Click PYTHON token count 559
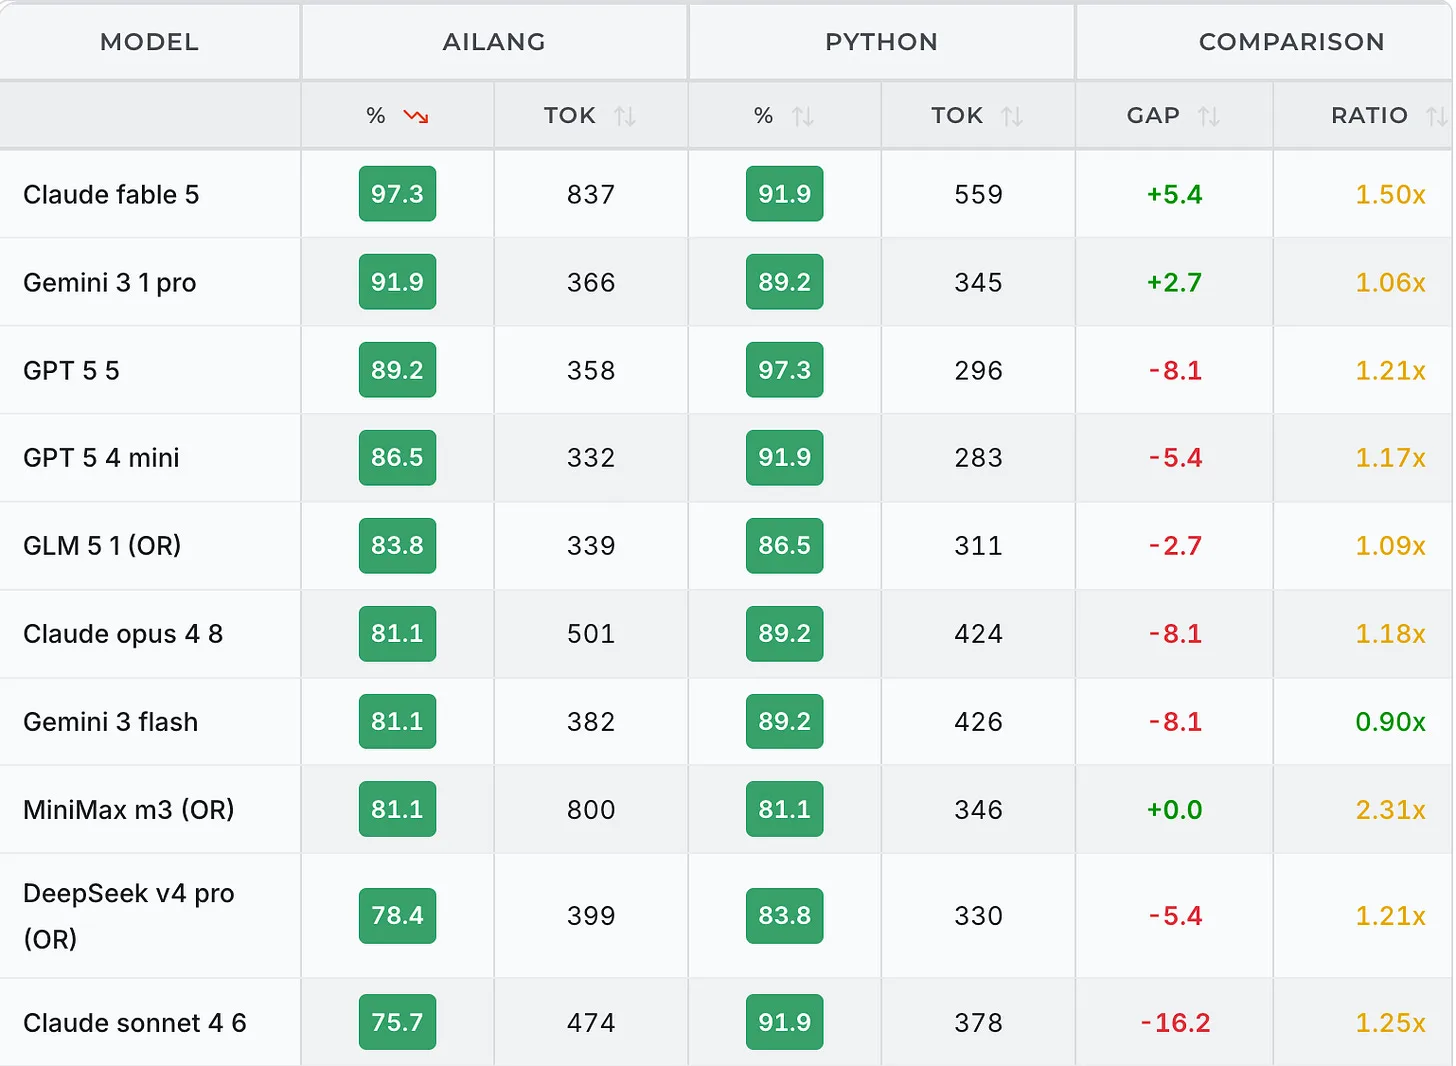 click(x=978, y=194)
